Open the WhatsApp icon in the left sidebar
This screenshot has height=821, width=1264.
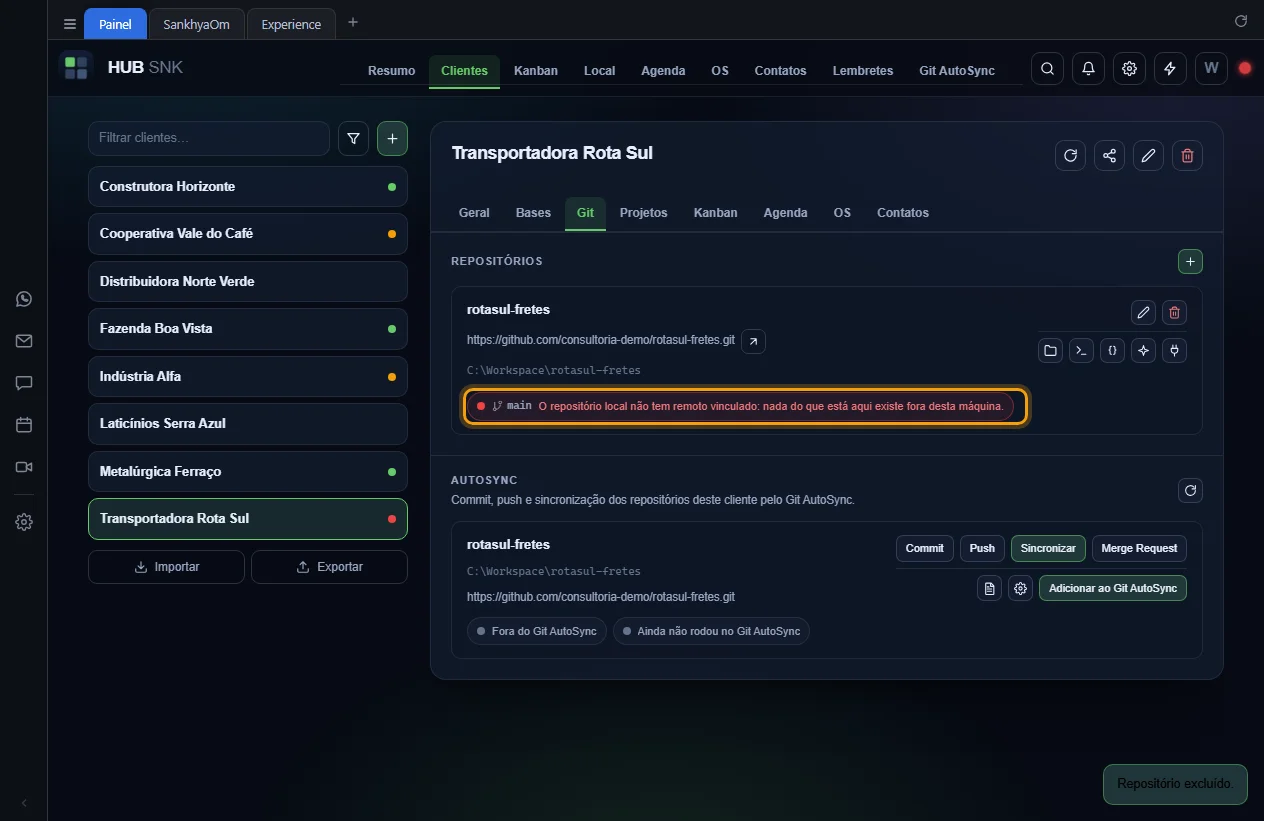tap(24, 299)
